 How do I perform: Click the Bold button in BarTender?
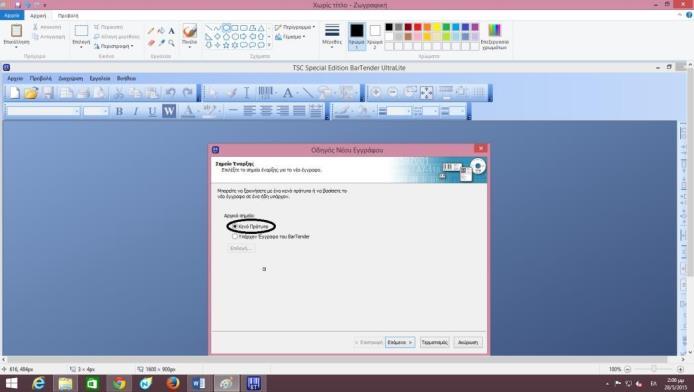point(119,111)
